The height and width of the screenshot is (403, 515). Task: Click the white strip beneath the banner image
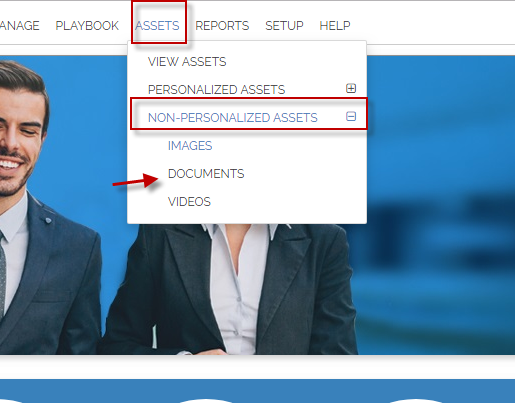pyautogui.click(x=257, y=367)
